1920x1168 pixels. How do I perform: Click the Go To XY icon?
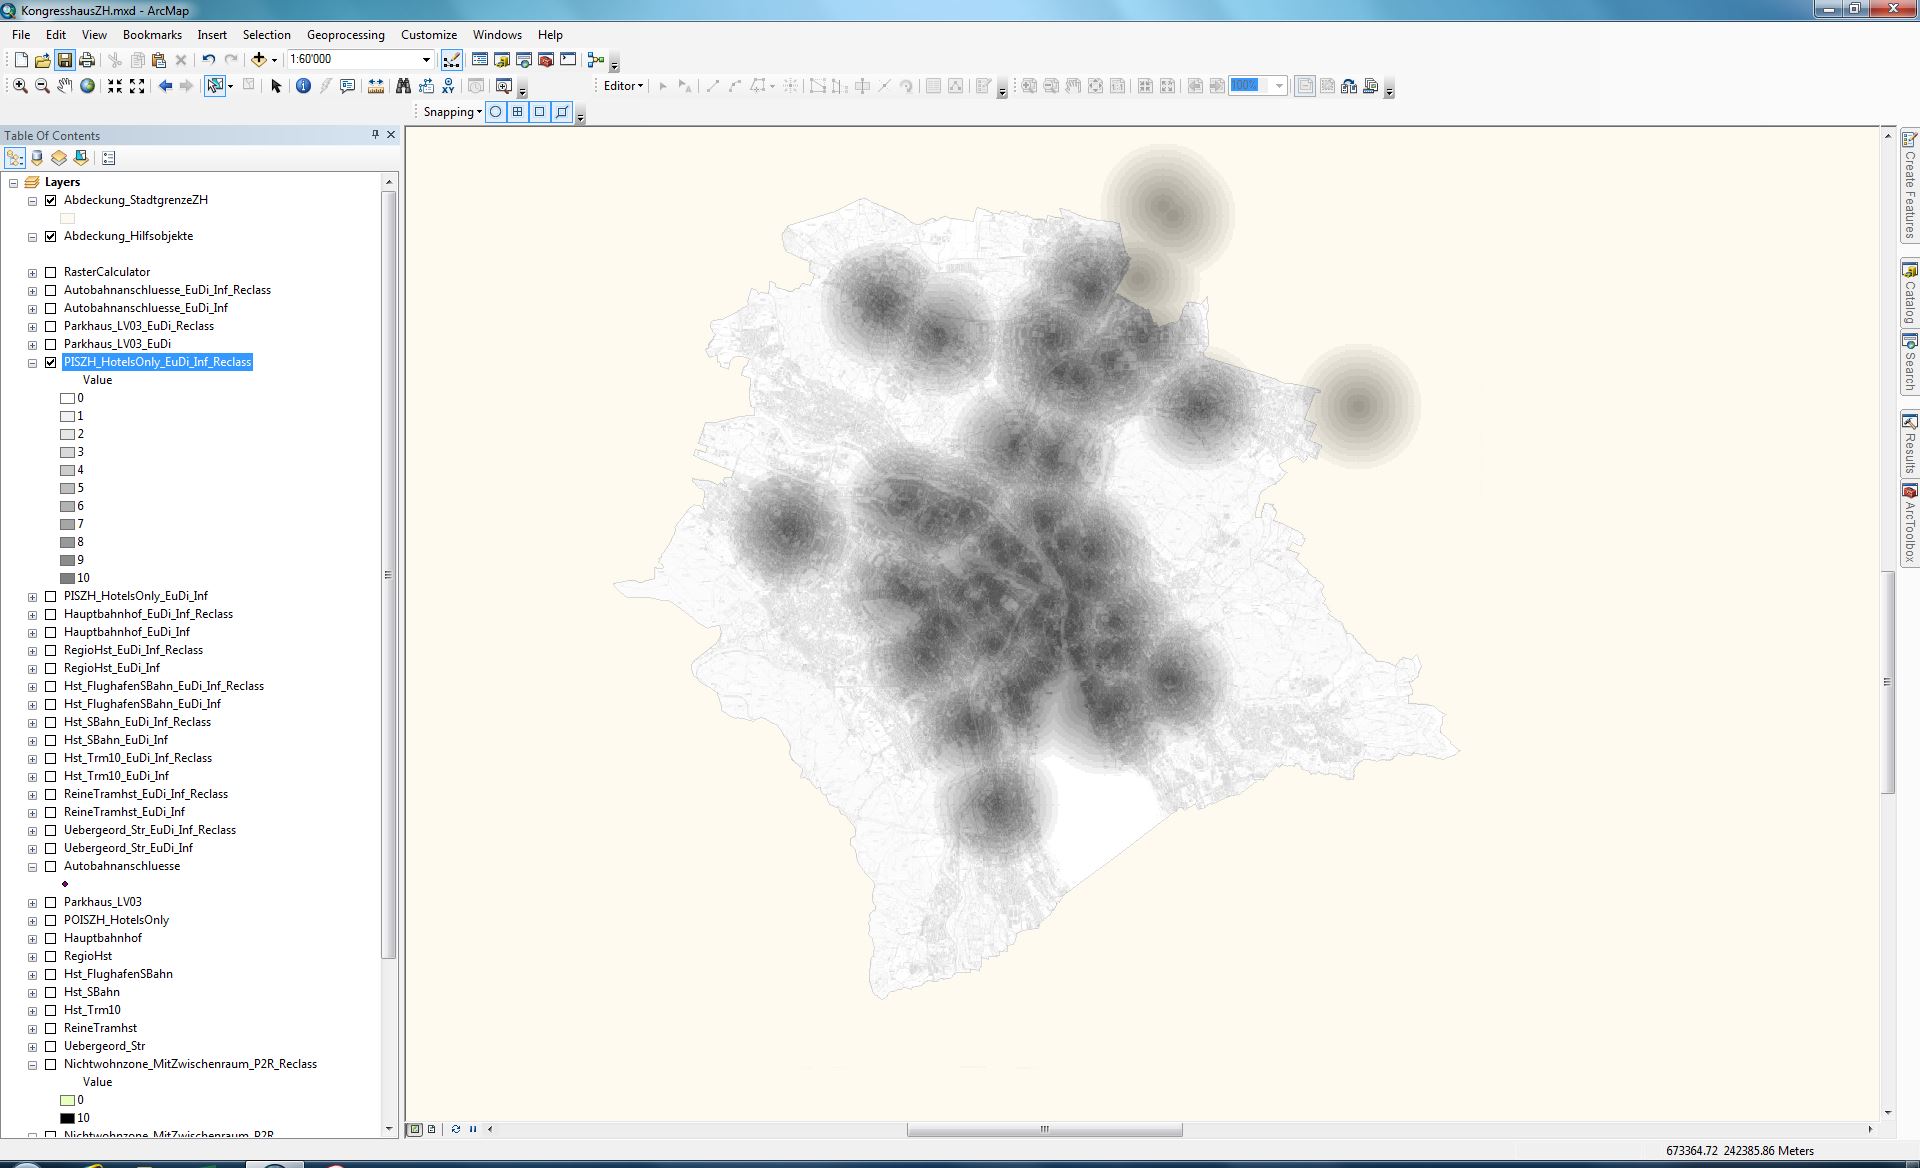(x=448, y=86)
